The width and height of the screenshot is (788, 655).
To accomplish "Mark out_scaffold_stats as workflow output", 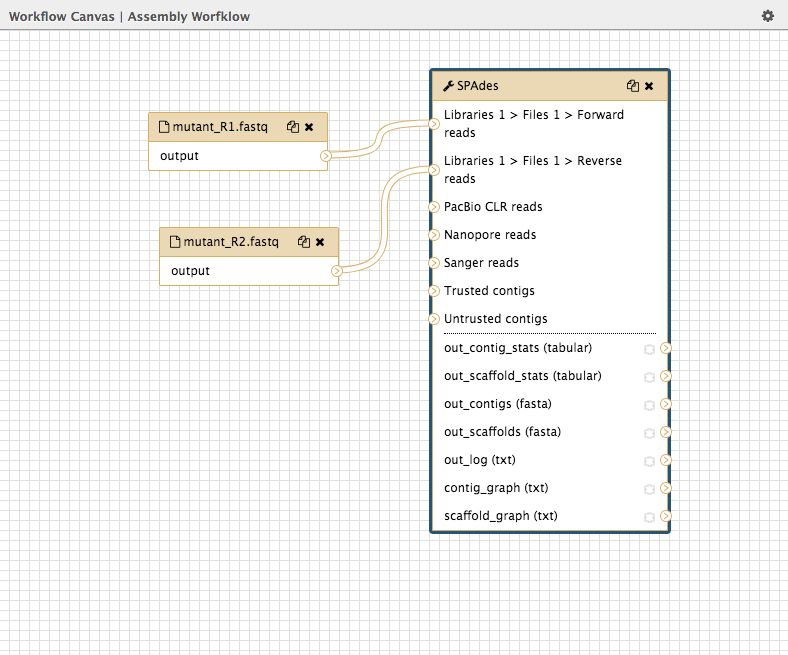I will [649, 377].
